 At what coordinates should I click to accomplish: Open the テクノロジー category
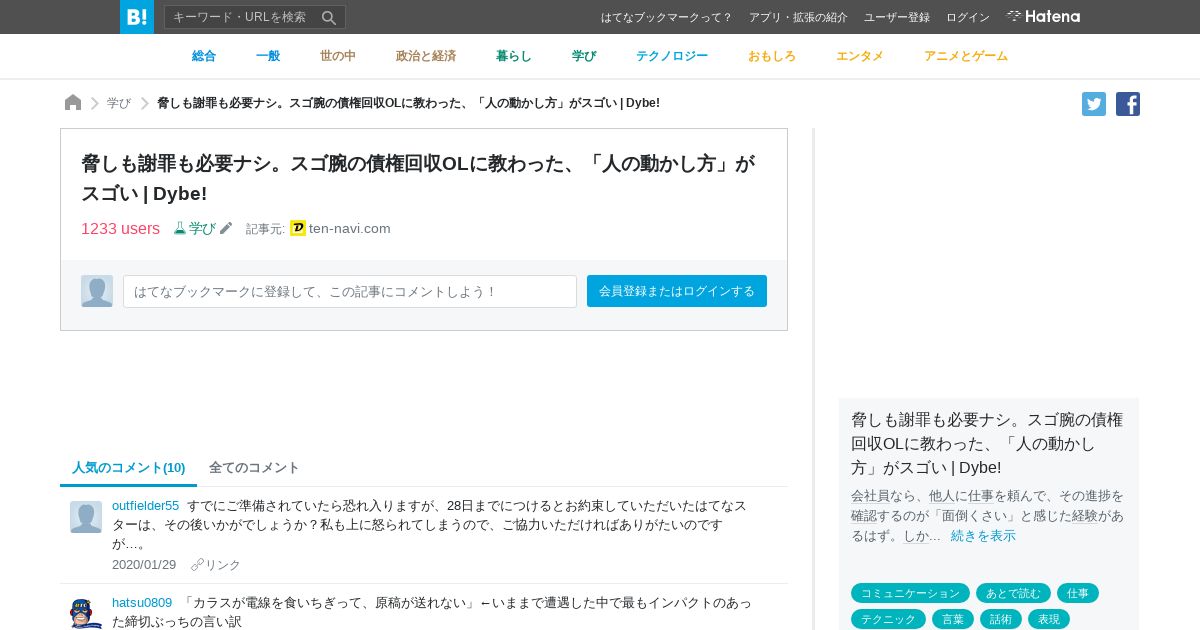(x=672, y=56)
